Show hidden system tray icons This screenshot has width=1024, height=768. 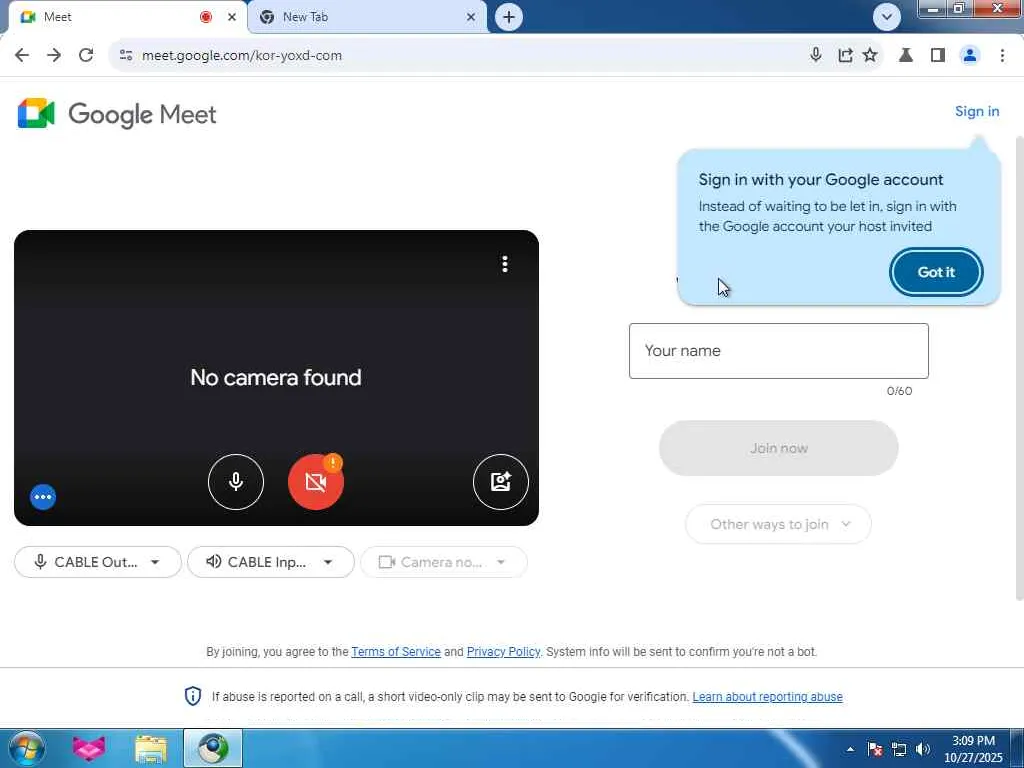pos(850,749)
